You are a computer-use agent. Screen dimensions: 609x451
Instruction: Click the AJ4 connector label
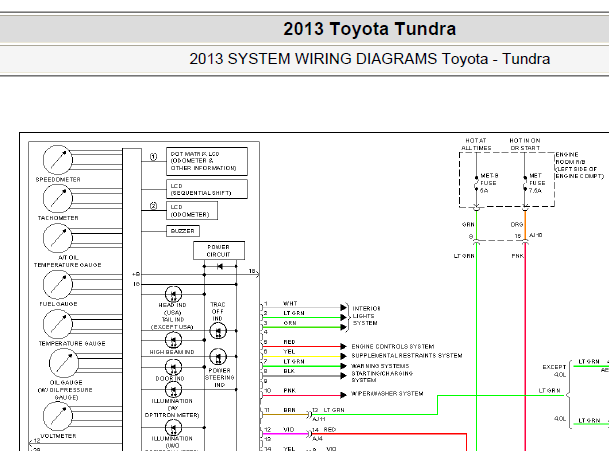point(317,439)
